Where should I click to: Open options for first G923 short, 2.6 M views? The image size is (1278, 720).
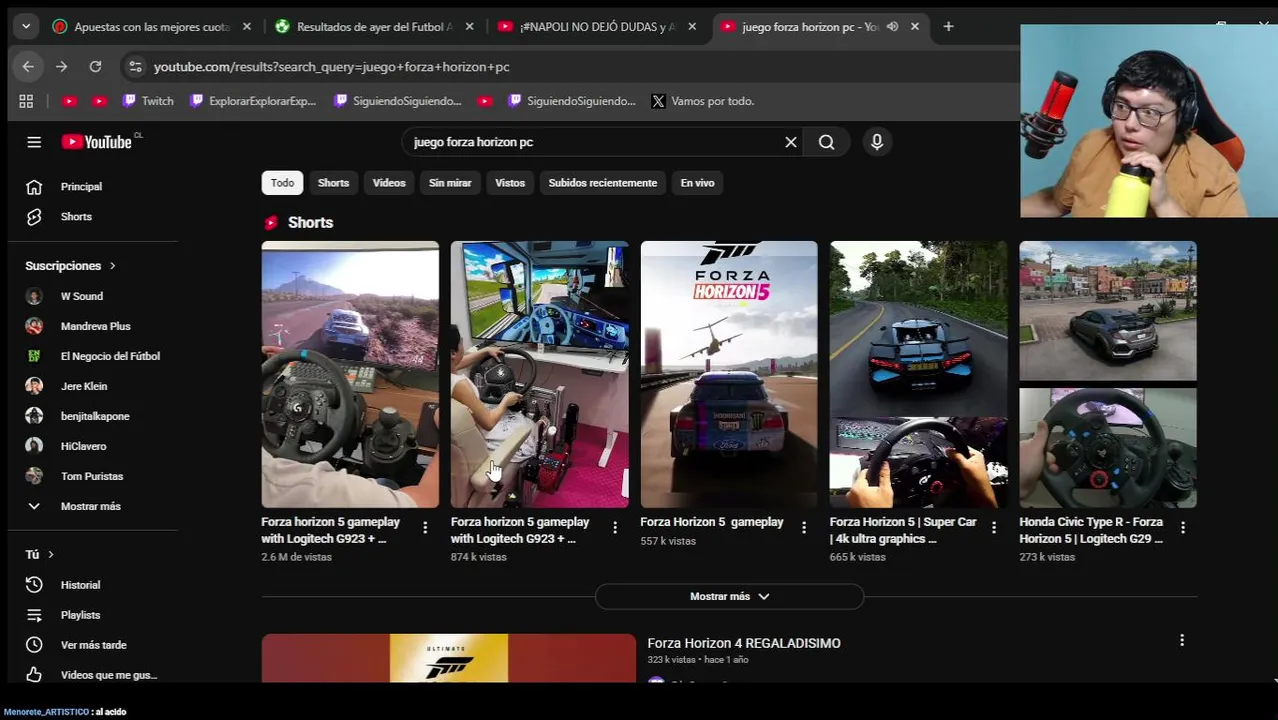point(425,527)
